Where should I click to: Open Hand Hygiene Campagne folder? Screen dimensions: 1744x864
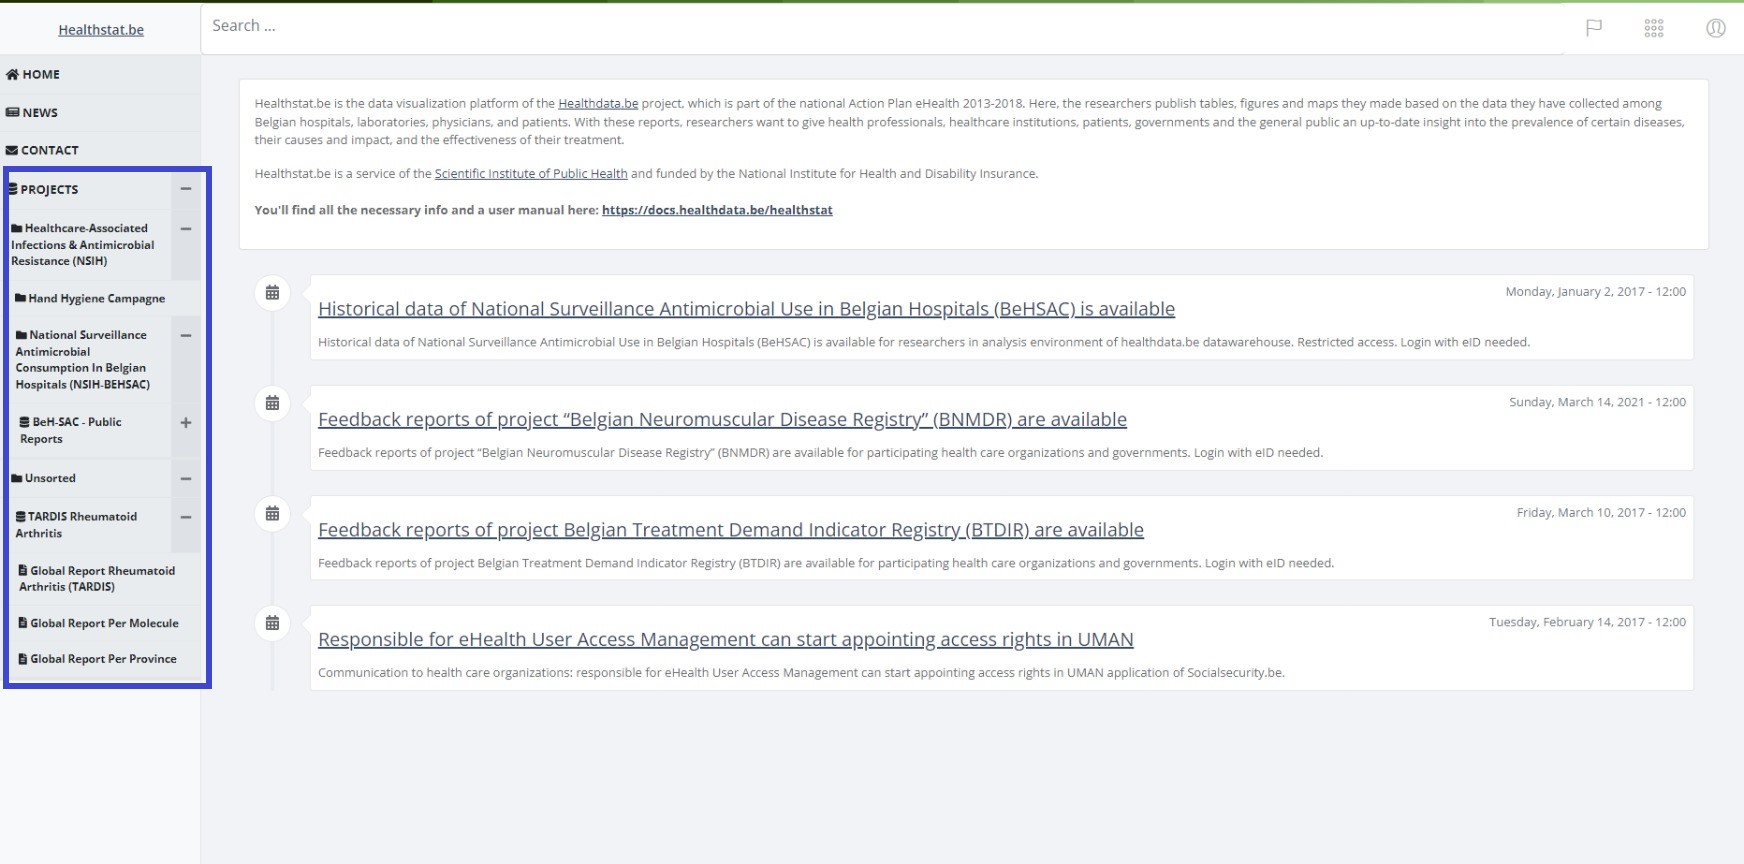pyautogui.click(x=96, y=298)
